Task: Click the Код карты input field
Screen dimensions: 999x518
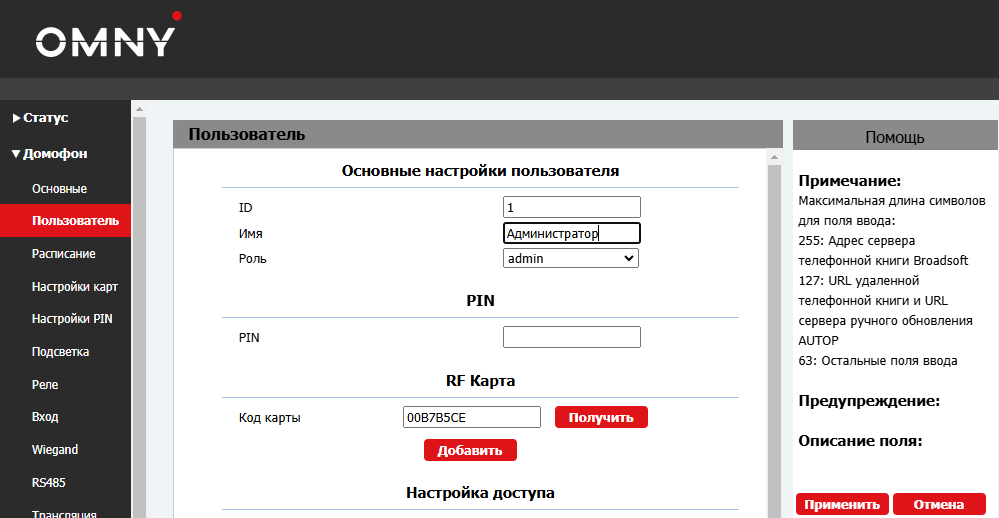Action: (x=470, y=417)
